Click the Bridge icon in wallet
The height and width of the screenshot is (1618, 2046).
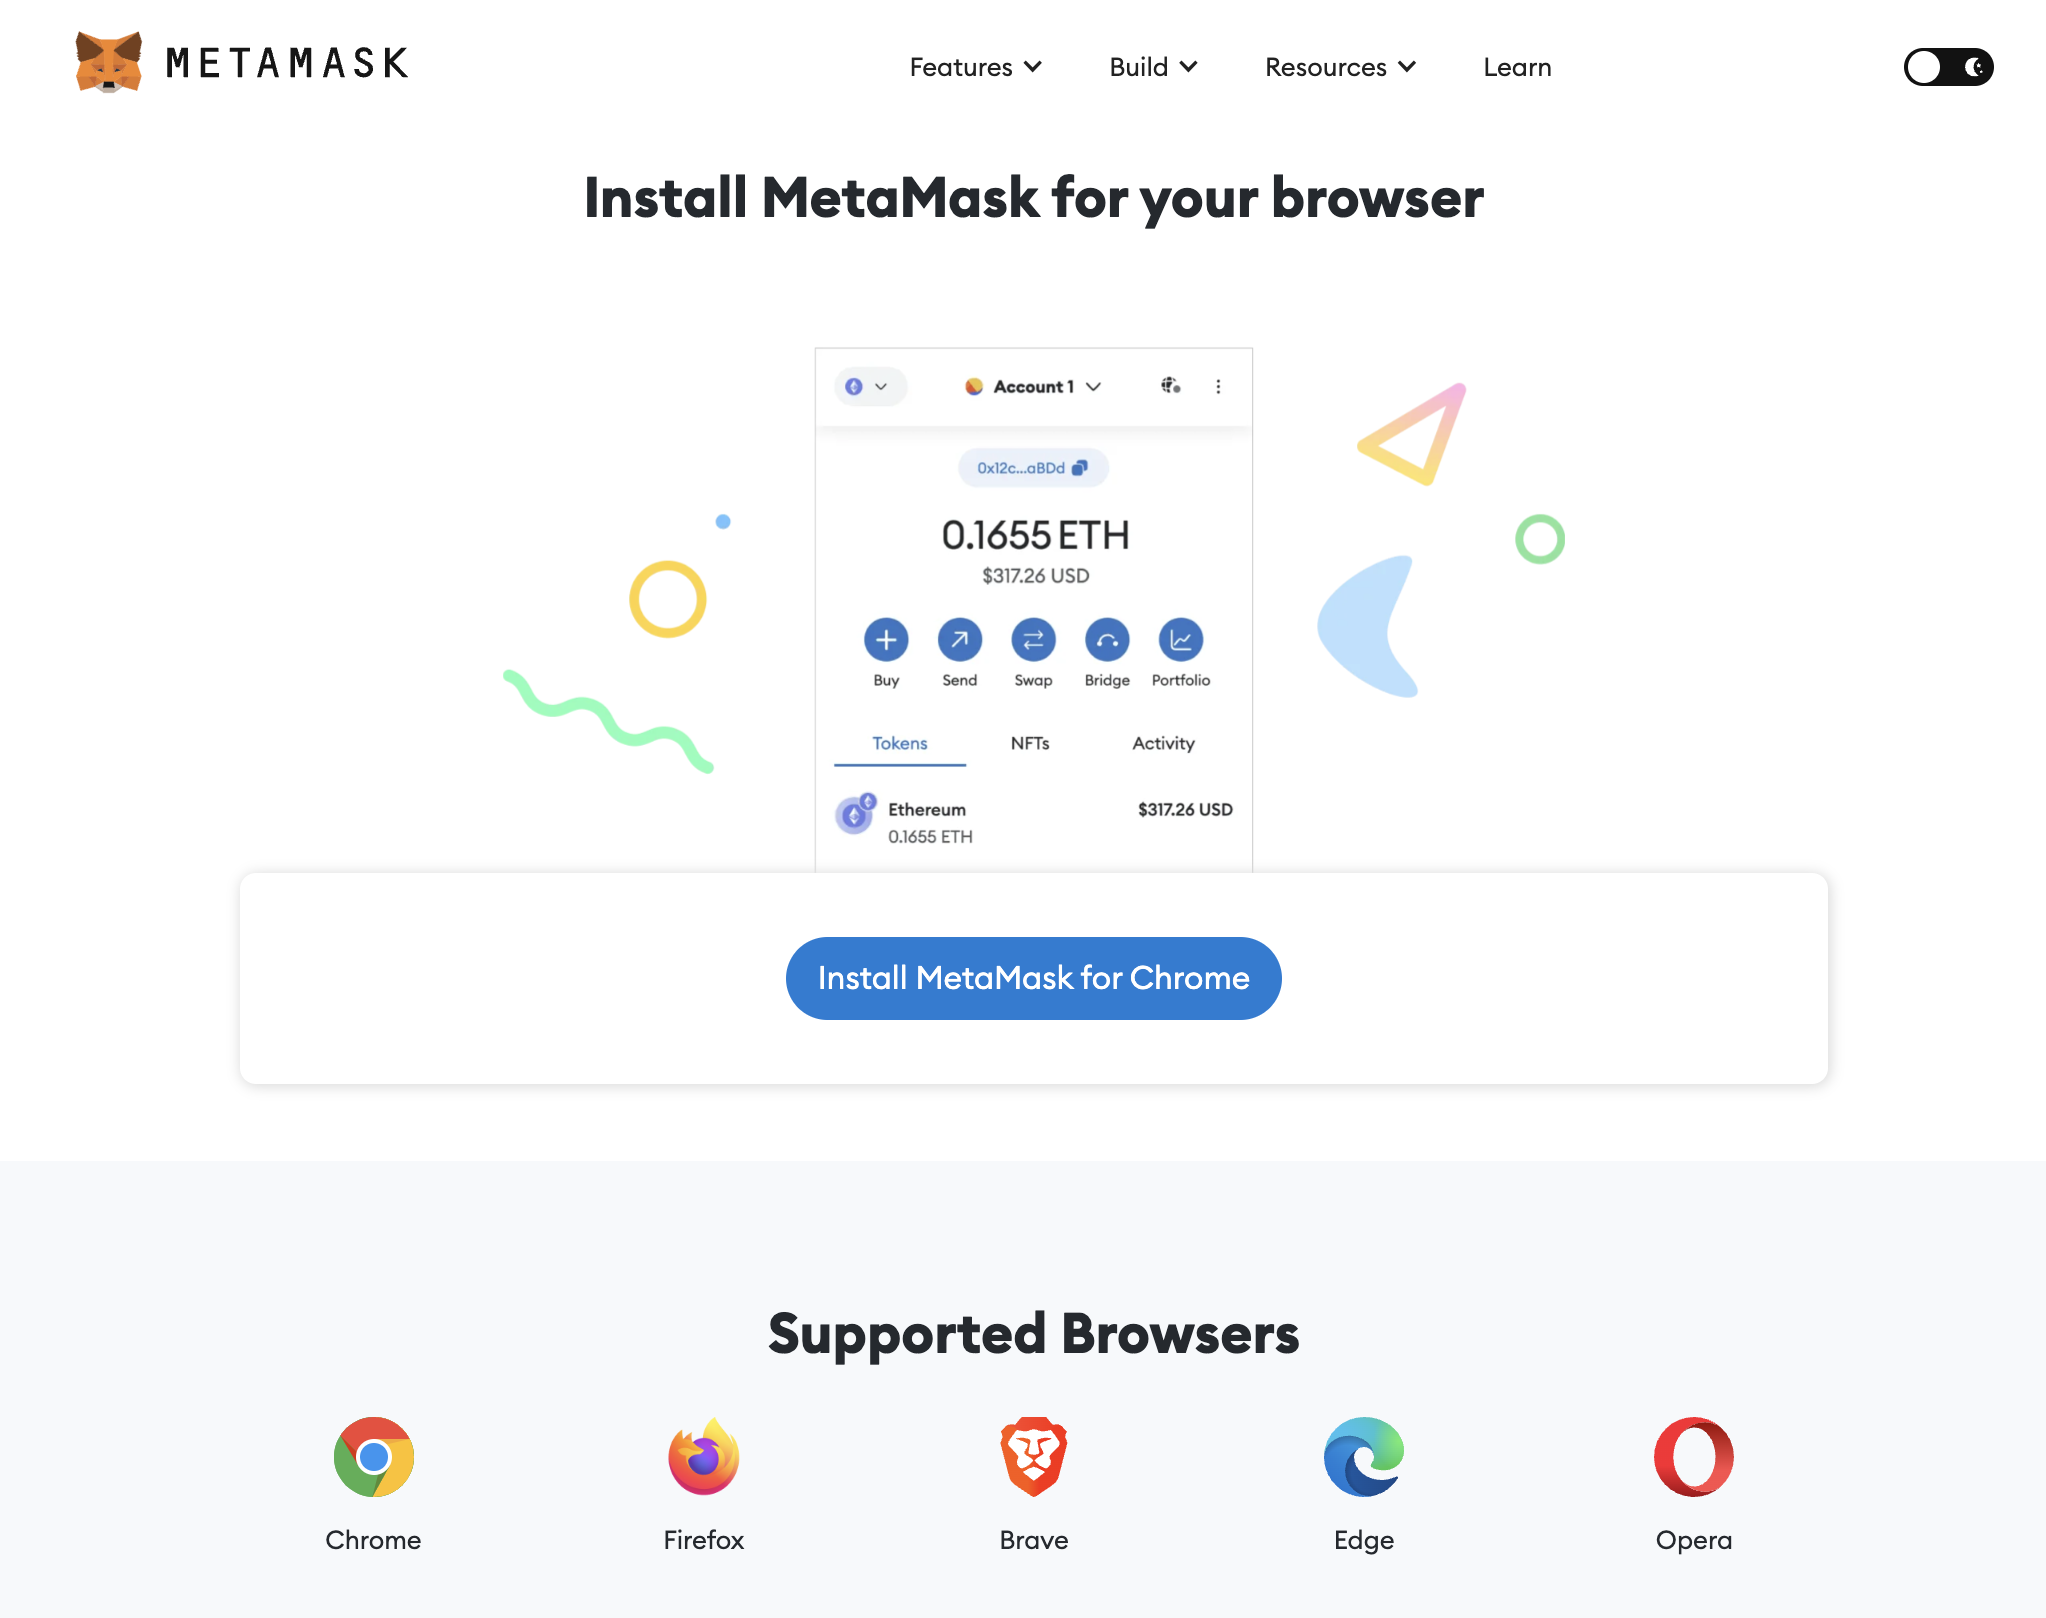pyautogui.click(x=1107, y=640)
